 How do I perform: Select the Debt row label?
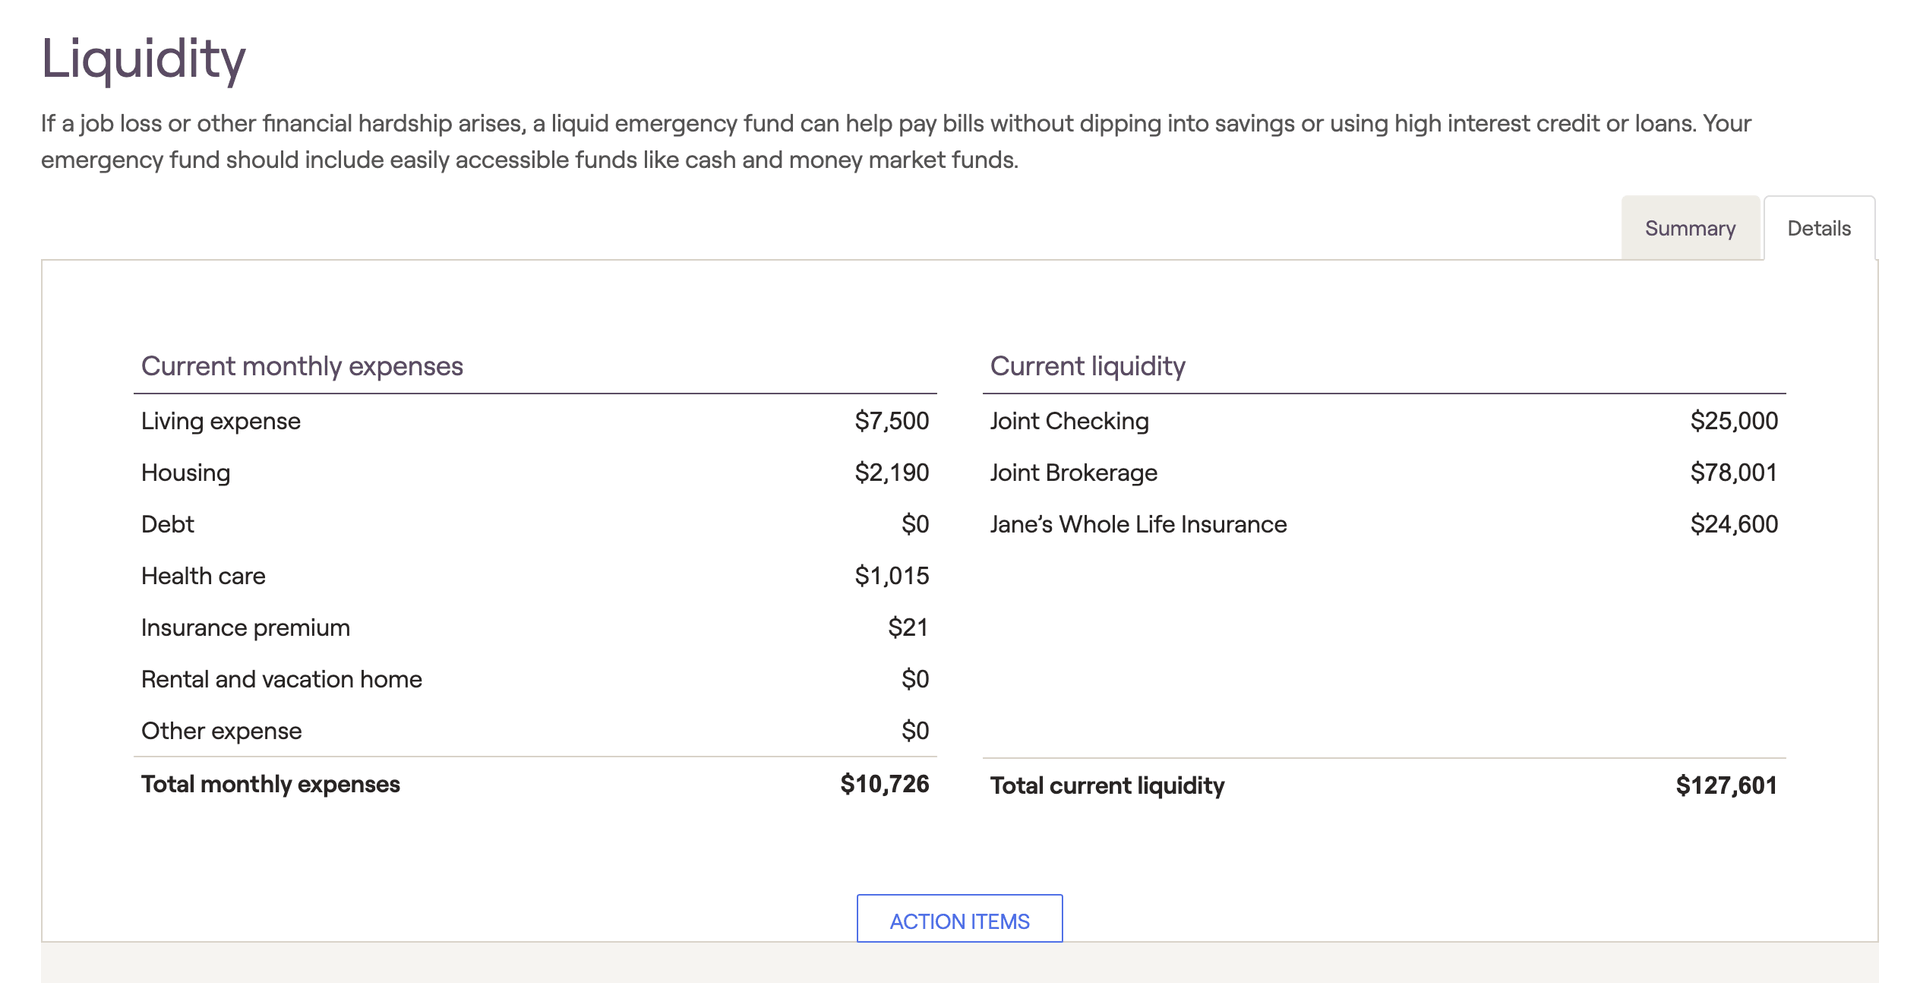(x=167, y=524)
